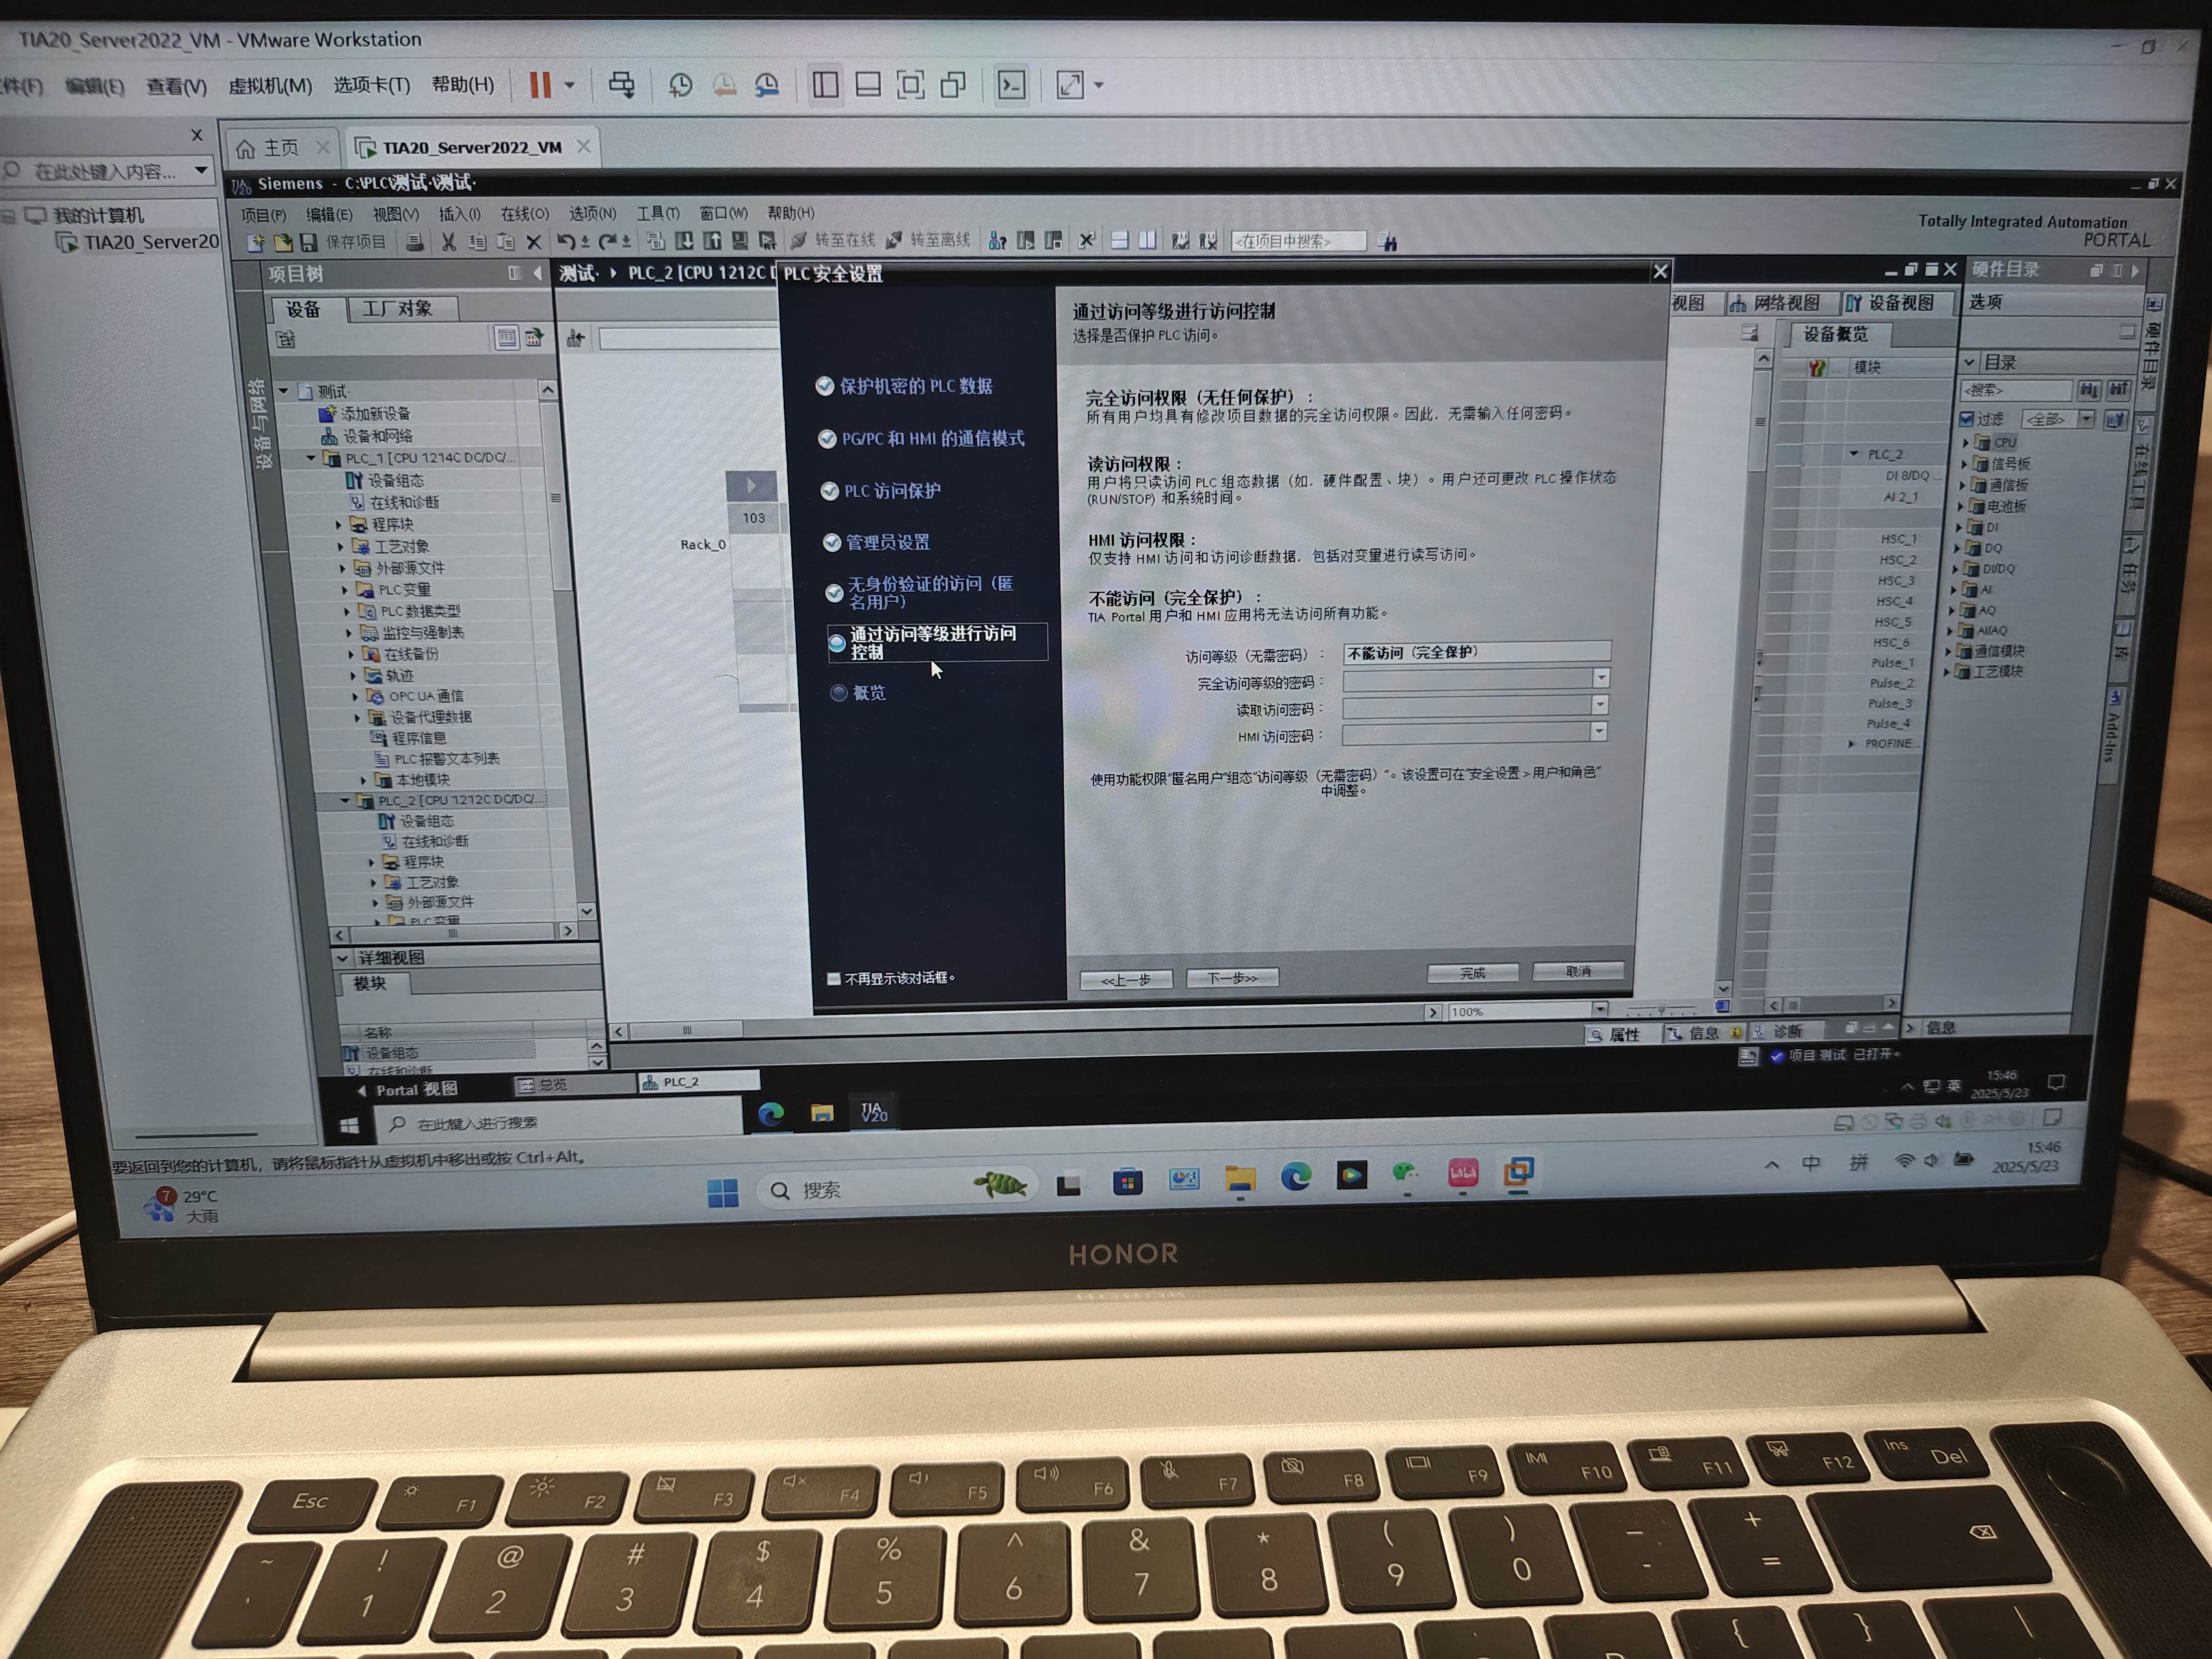The height and width of the screenshot is (1659, 2212).
Task: Click the cut scissors icon in toolbar
Action: point(449,242)
